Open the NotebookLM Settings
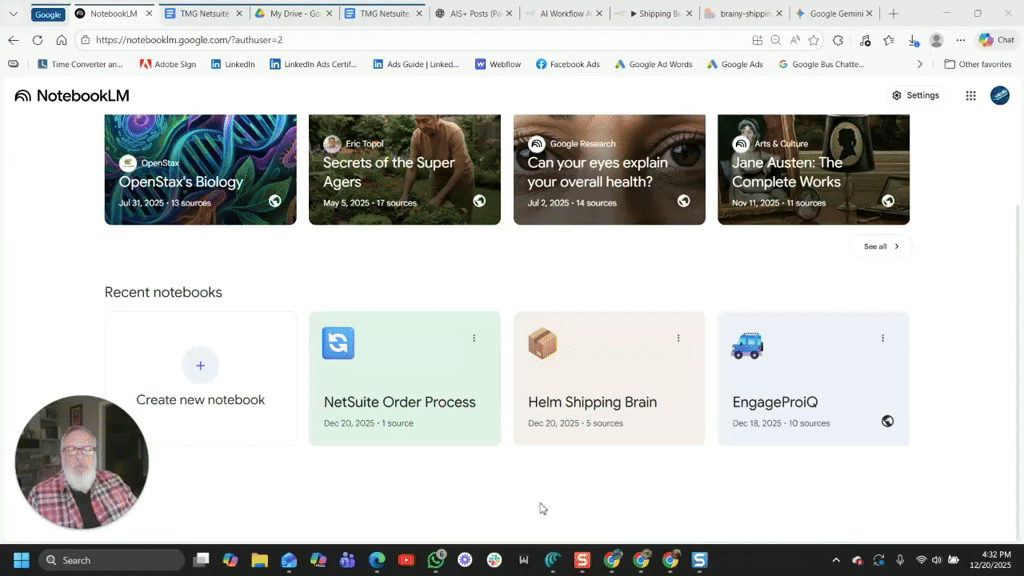The height and width of the screenshot is (576, 1024). click(916, 95)
